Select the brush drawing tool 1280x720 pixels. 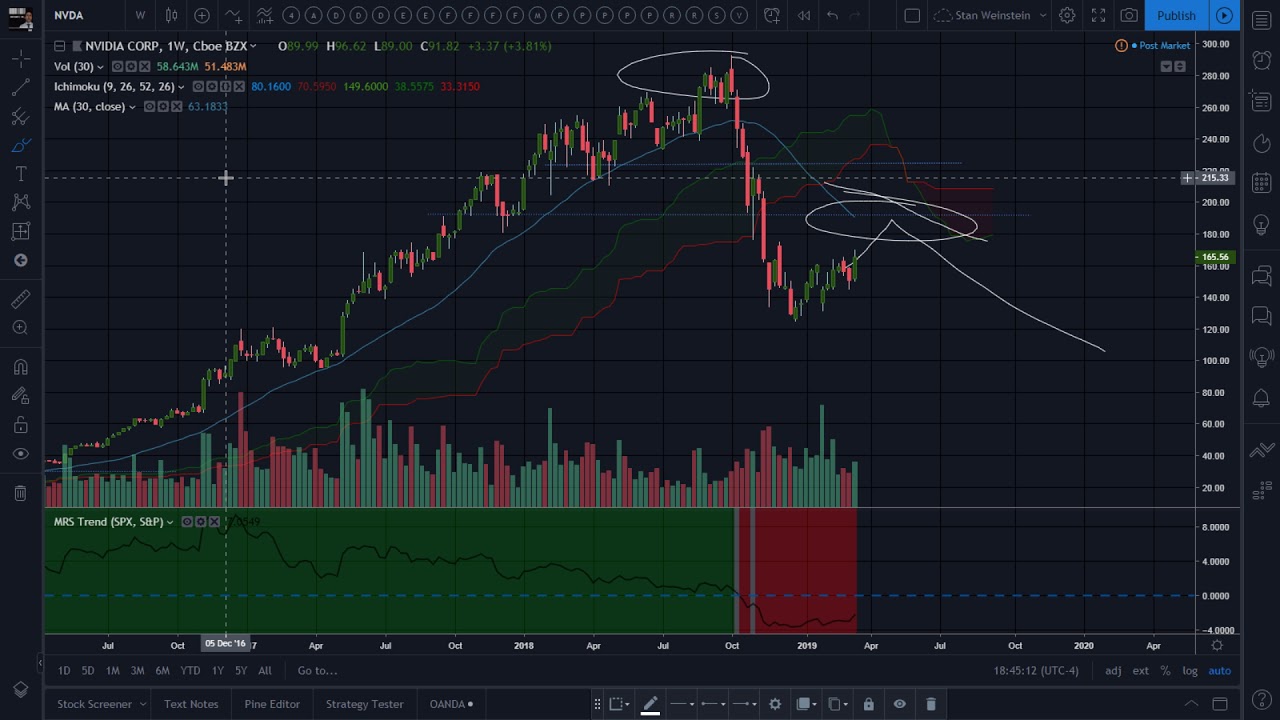click(20, 146)
